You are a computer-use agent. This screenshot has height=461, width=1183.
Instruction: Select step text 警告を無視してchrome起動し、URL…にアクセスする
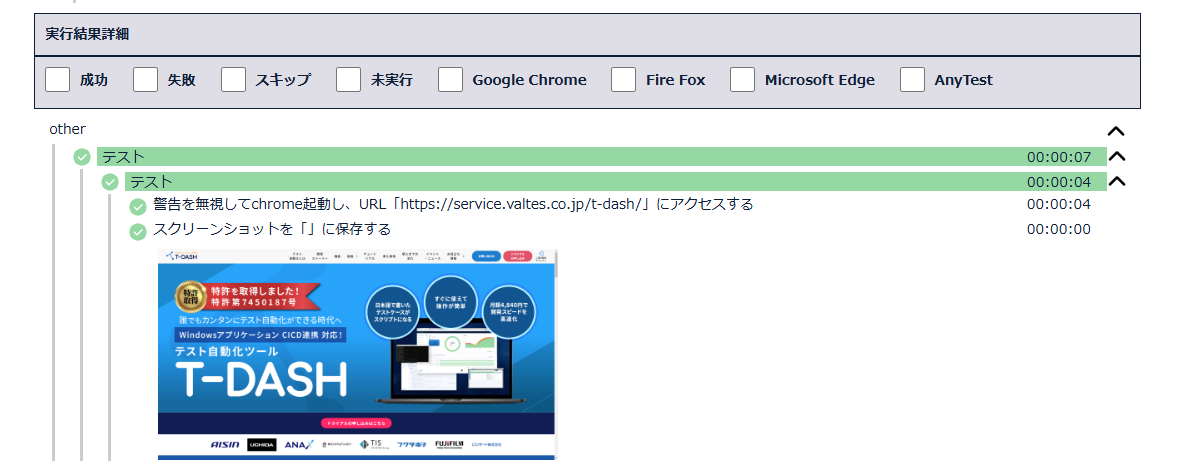453,204
